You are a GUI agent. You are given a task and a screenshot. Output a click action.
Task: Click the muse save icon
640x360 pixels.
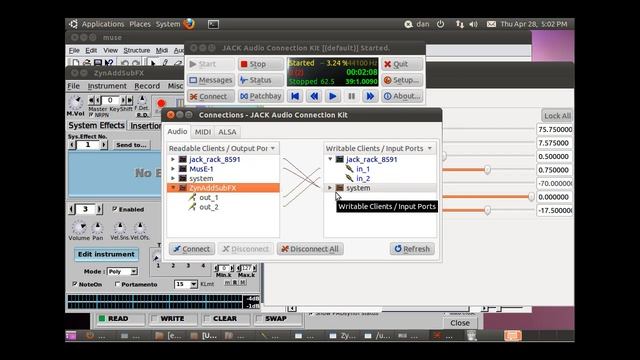point(98,63)
